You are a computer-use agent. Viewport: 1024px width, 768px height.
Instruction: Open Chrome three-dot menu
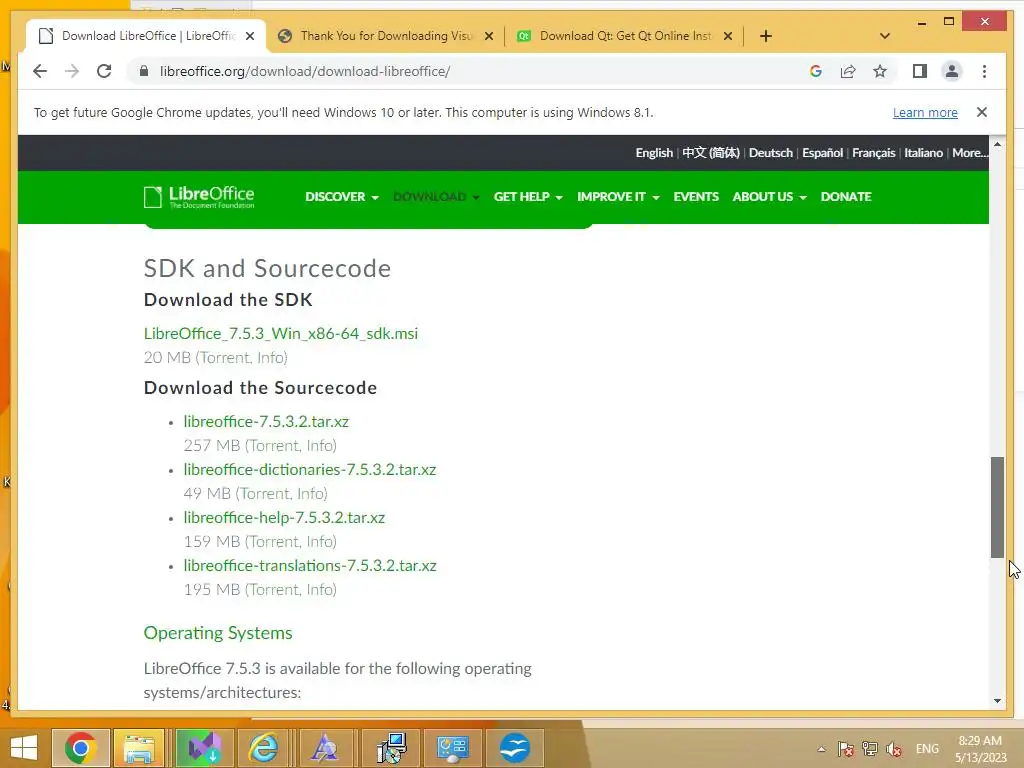[x=984, y=71]
